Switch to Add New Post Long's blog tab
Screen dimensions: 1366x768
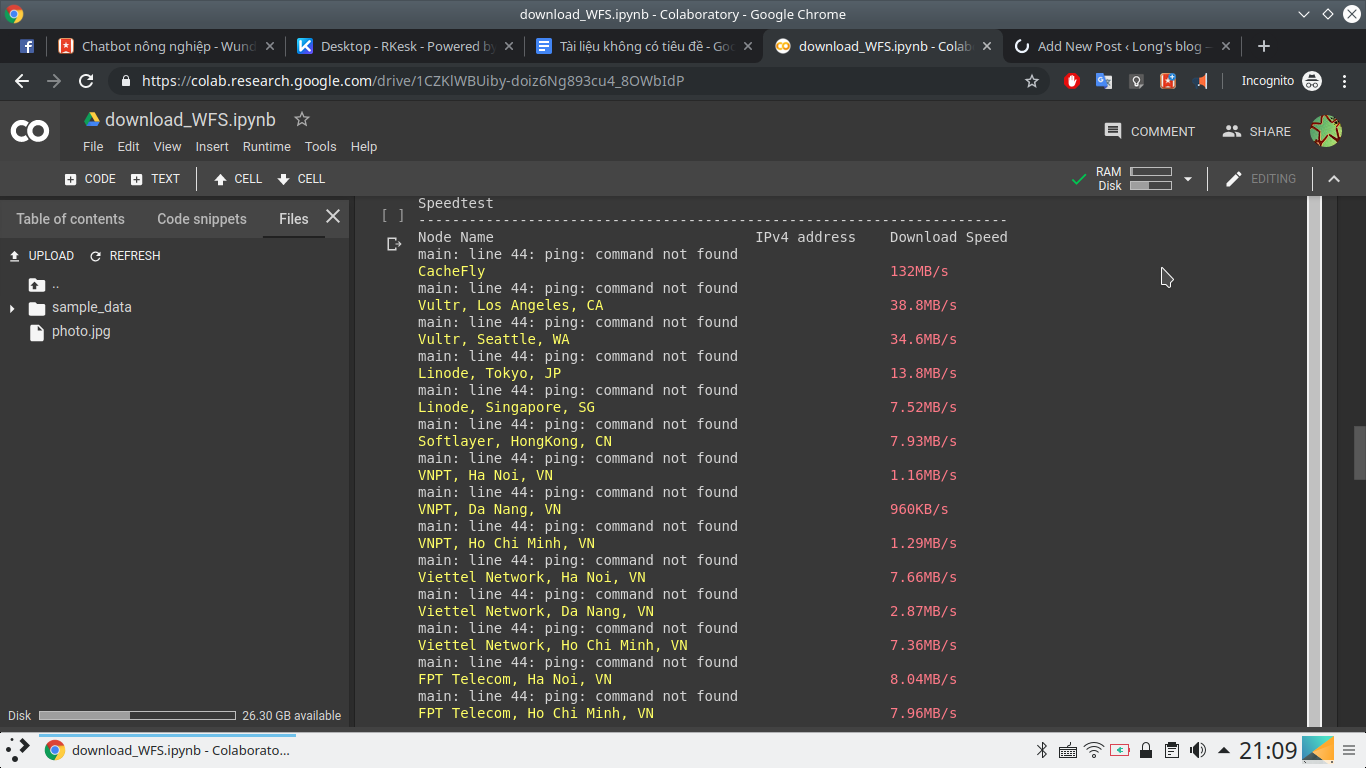pyautogui.click(x=1124, y=46)
